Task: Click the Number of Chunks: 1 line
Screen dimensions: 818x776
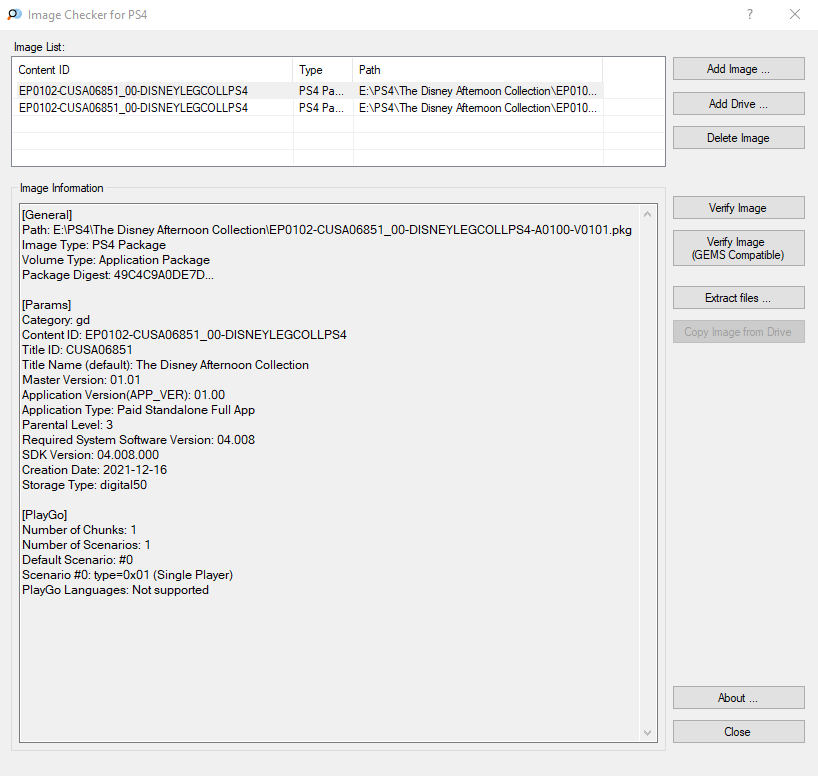Action: point(79,530)
